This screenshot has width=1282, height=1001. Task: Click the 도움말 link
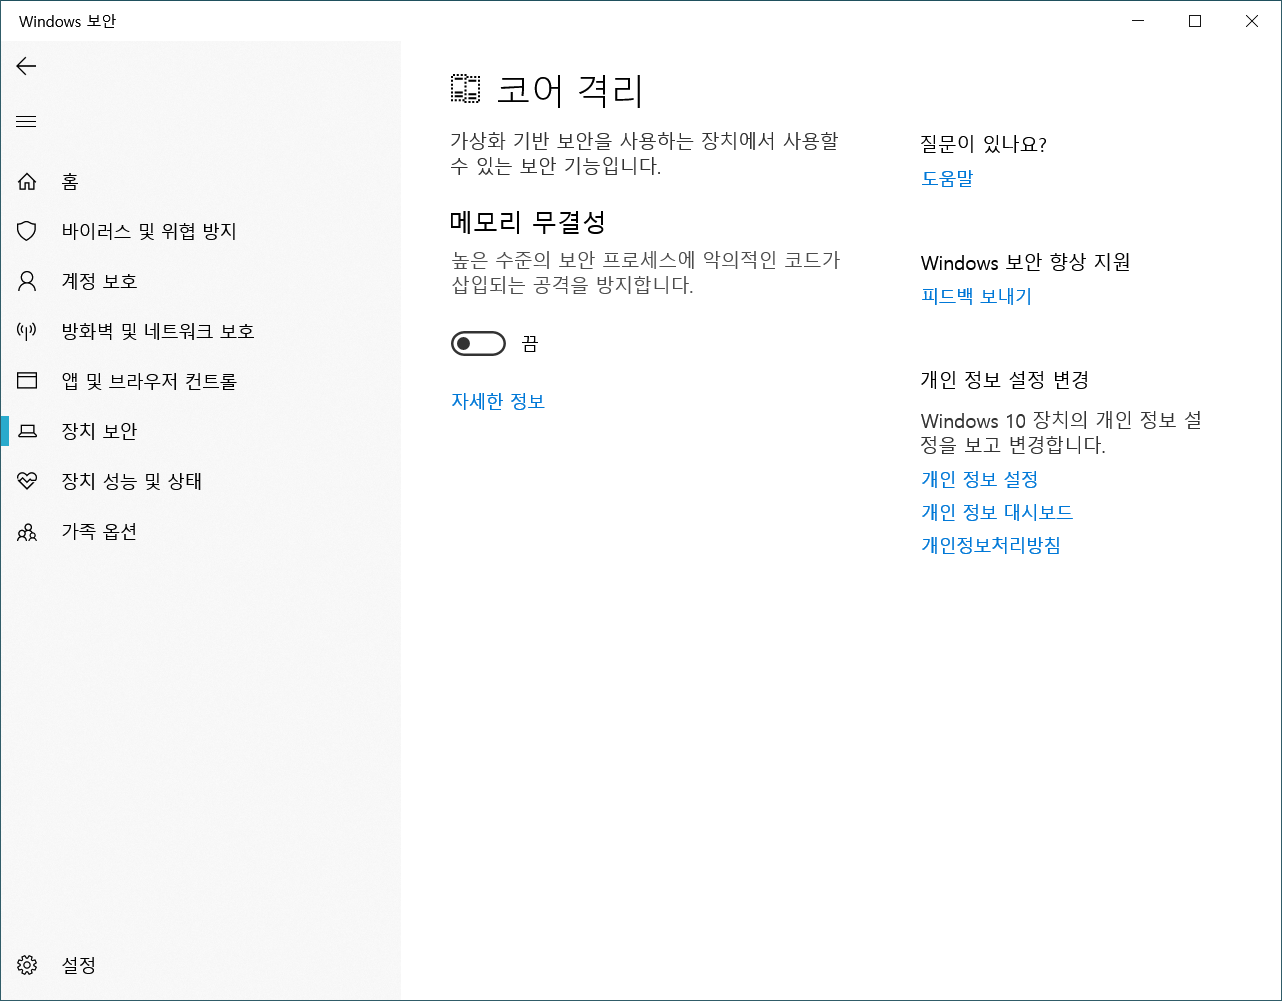click(947, 178)
